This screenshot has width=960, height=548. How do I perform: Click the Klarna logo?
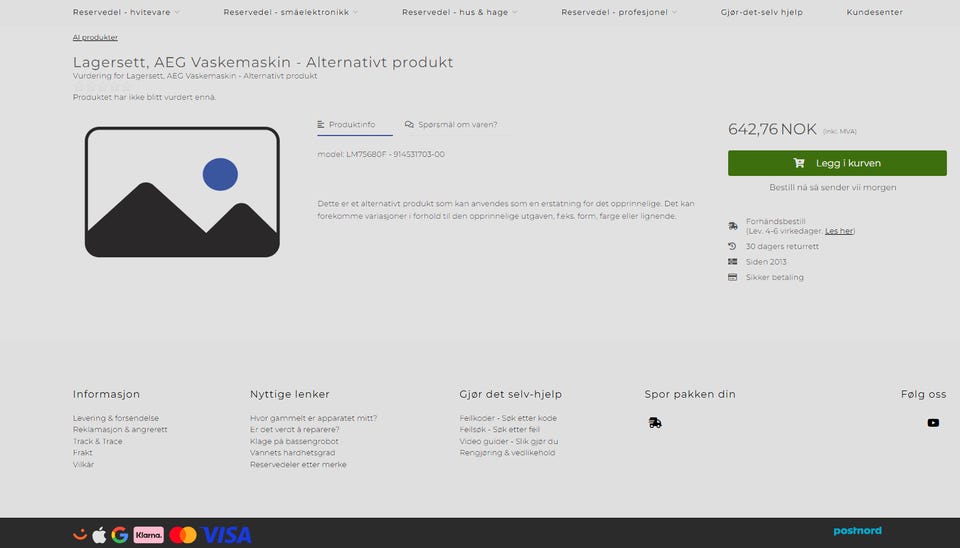tap(149, 535)
